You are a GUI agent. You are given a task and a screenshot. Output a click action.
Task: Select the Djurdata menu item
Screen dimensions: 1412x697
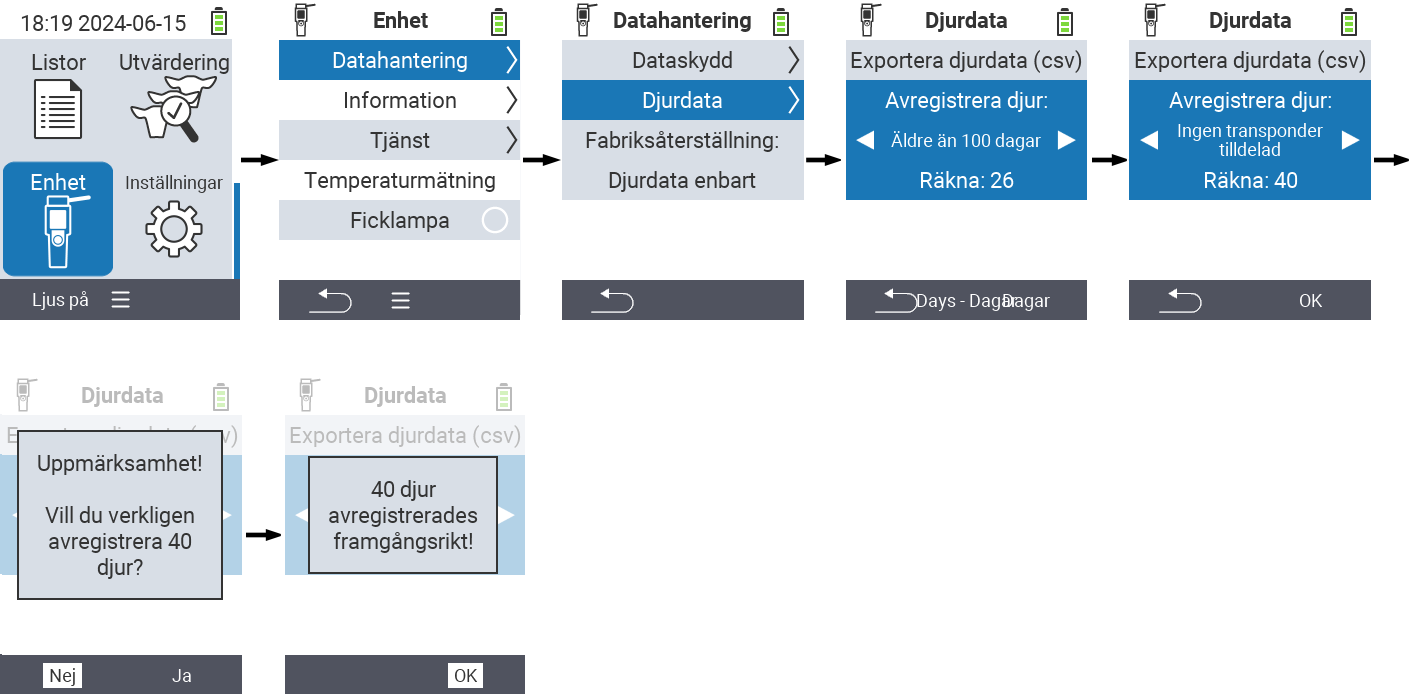[x=682, y=100]
